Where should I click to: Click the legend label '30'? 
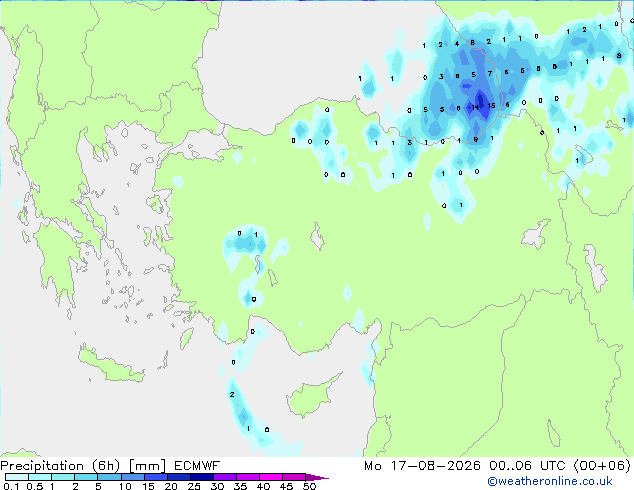pos(217,486)
